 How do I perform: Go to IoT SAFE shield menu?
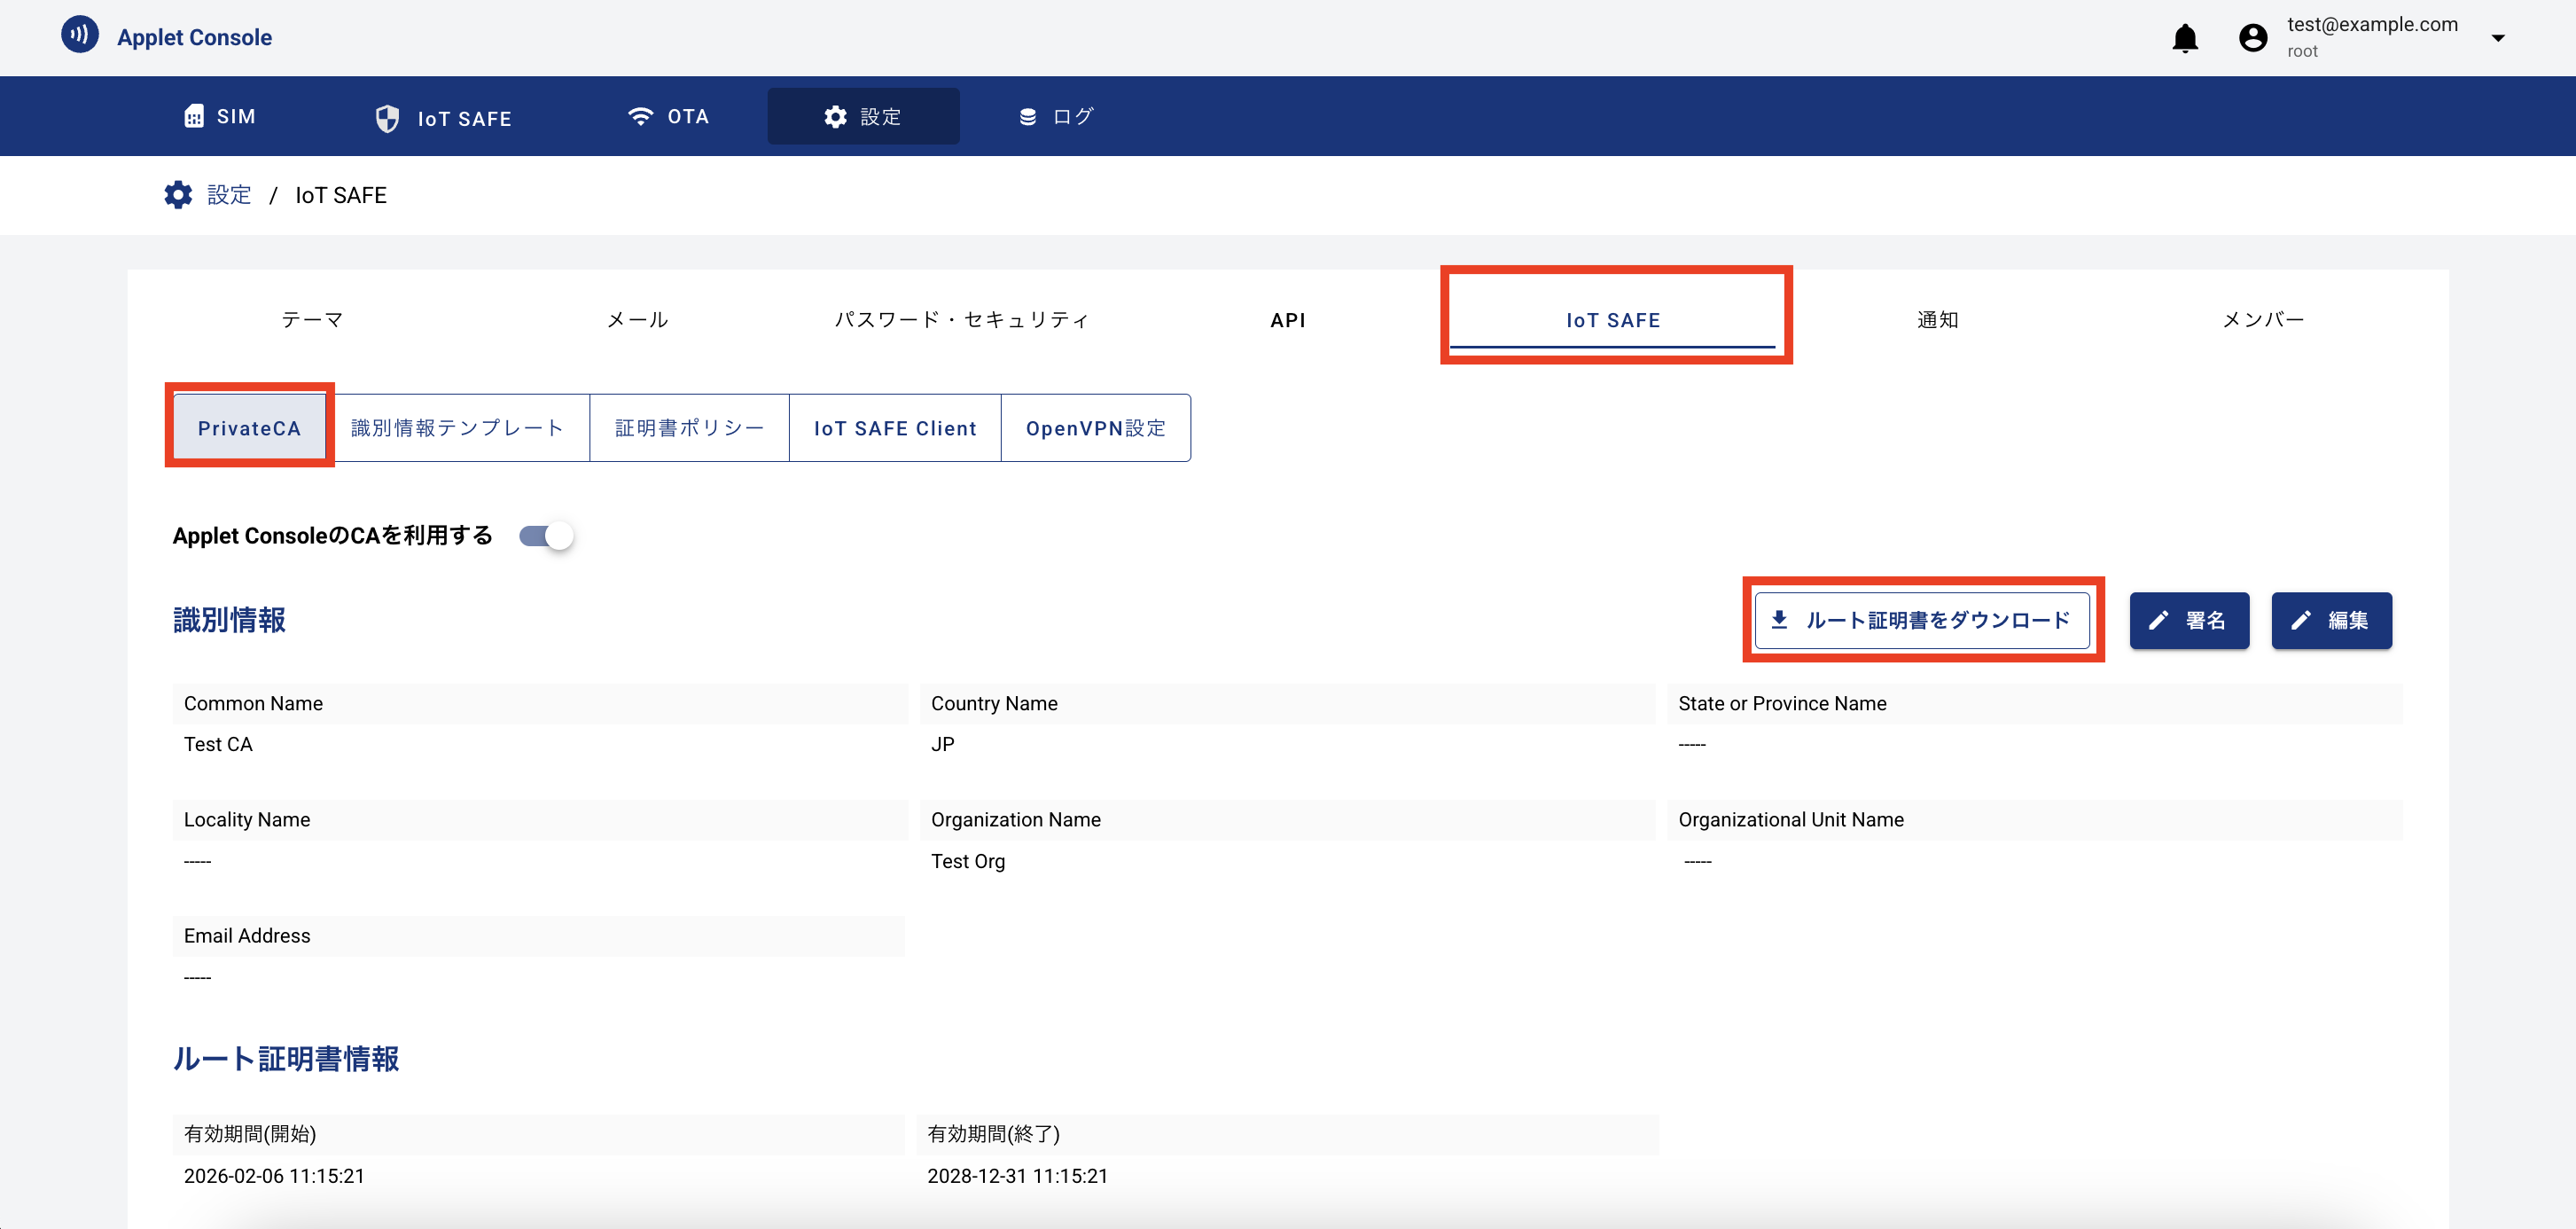443,118
